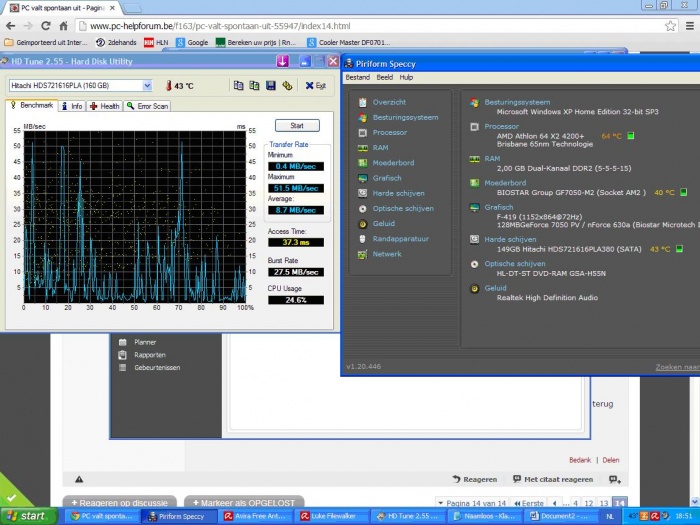Click the Bedank link
Viewport: 700px width, 525px height.
tap(580, 460)
